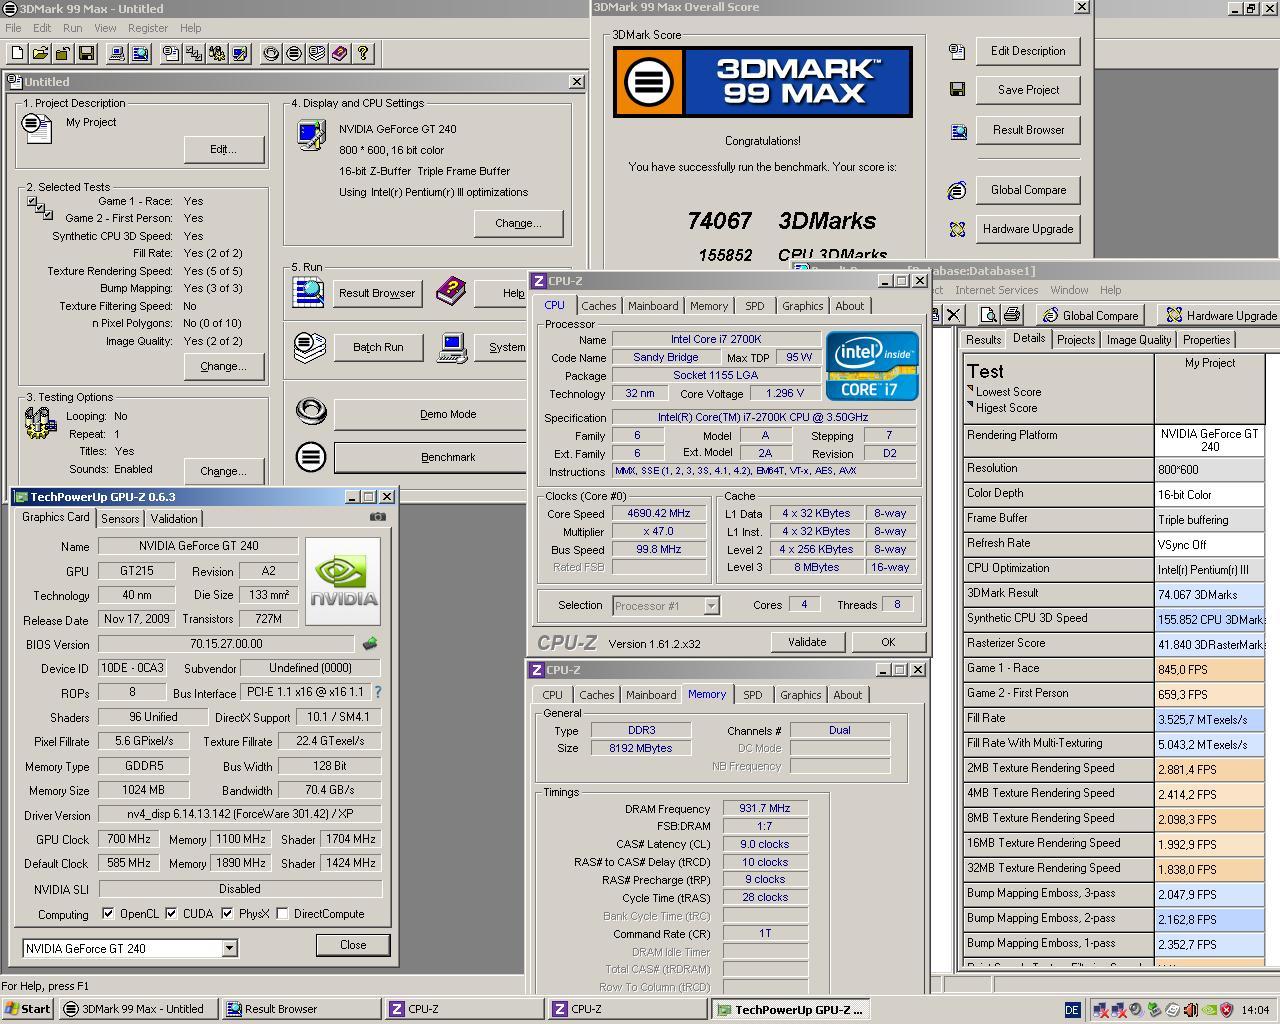Open the View menu in 3DMark 99 Max
This screenshot has height=1024, width=1280.
pyautogui.click(x=105, y=28)
